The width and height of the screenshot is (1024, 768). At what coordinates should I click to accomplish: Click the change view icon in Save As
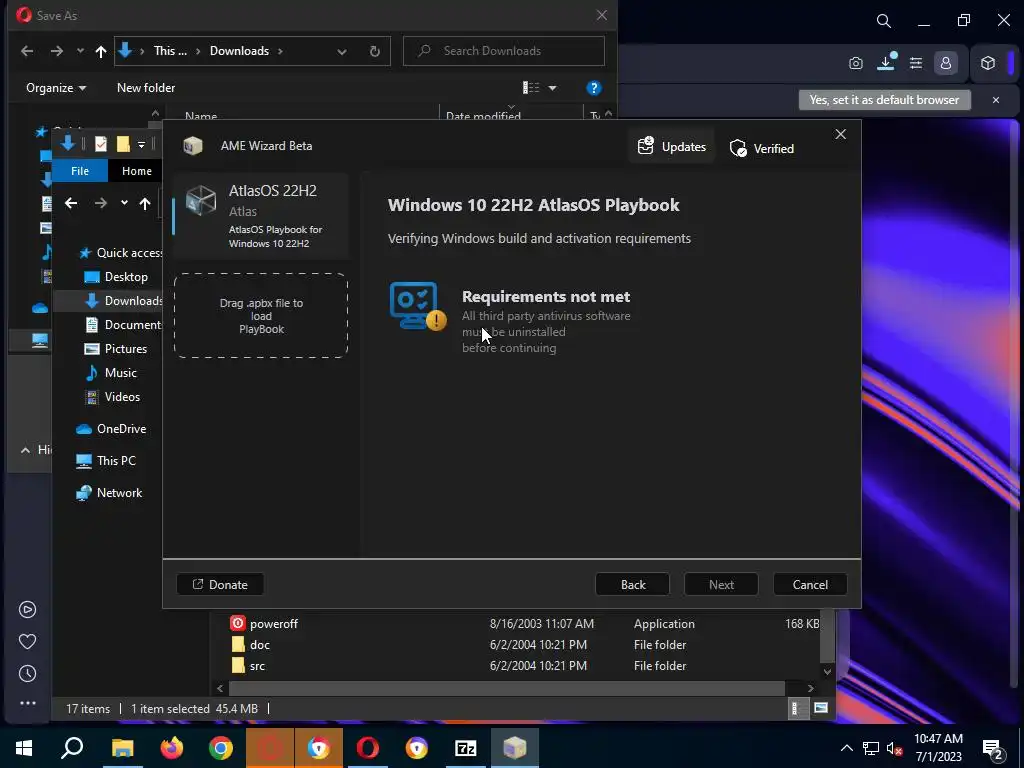coord(531,88)
